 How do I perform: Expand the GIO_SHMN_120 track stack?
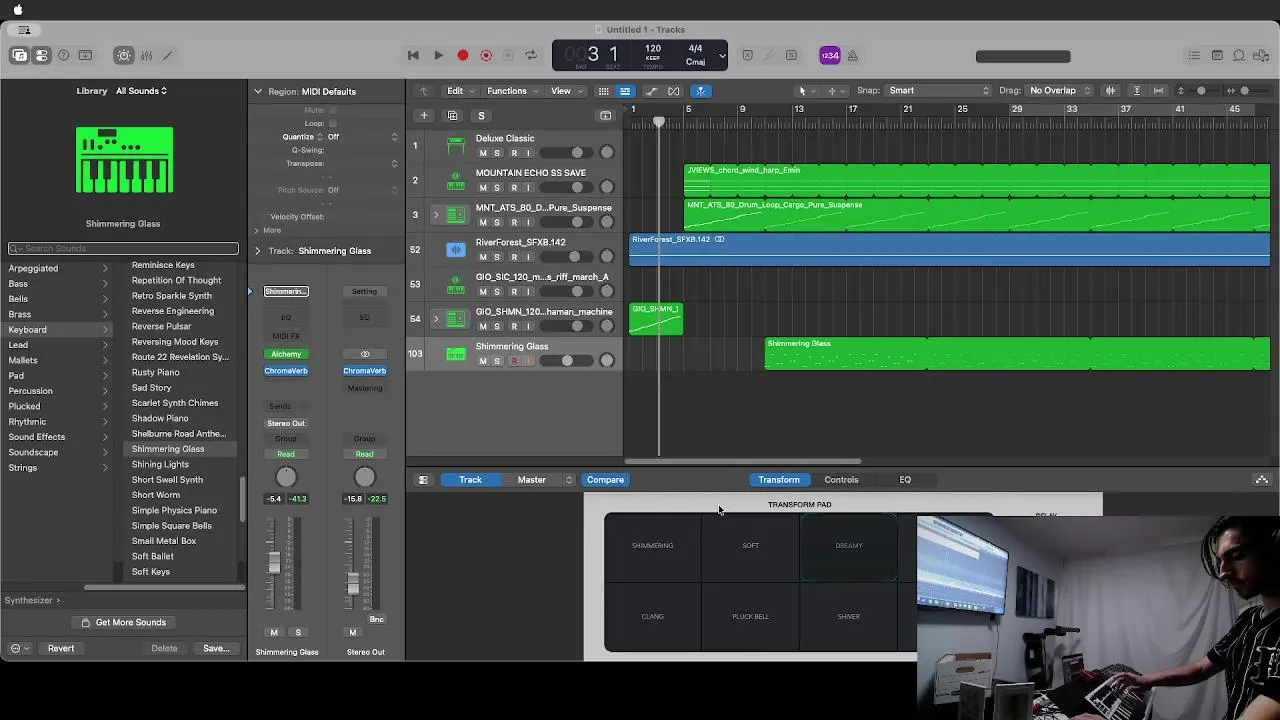[435, 319]
